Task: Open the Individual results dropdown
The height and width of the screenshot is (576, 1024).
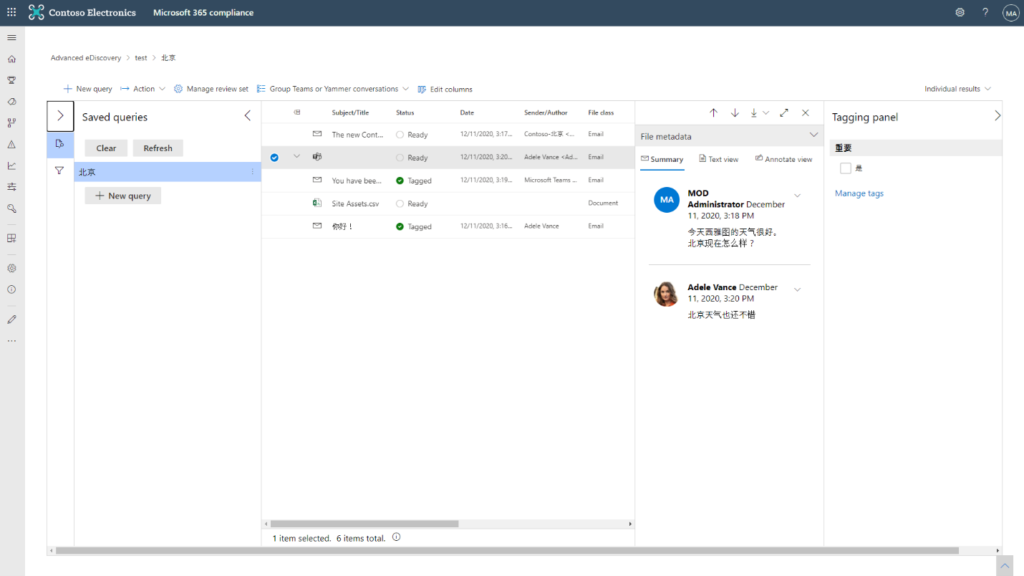Action: pos(957,89)
